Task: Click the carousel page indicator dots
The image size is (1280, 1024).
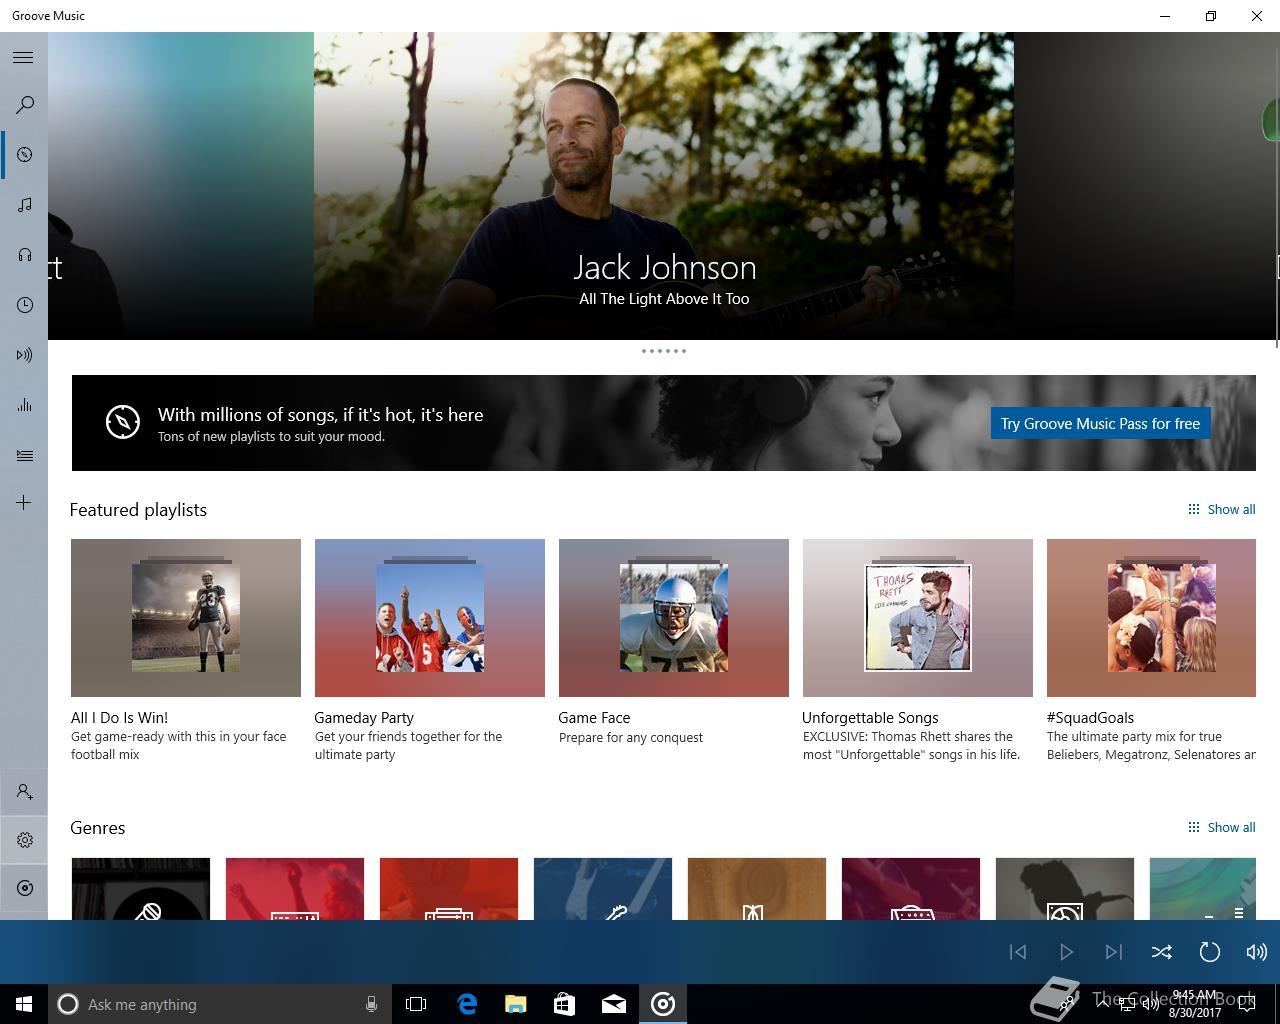Action: click(x=664, y=351)
